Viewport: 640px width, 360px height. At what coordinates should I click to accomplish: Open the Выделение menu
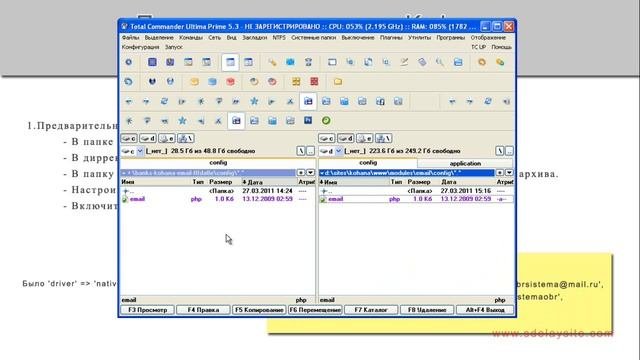coord(159,38)
